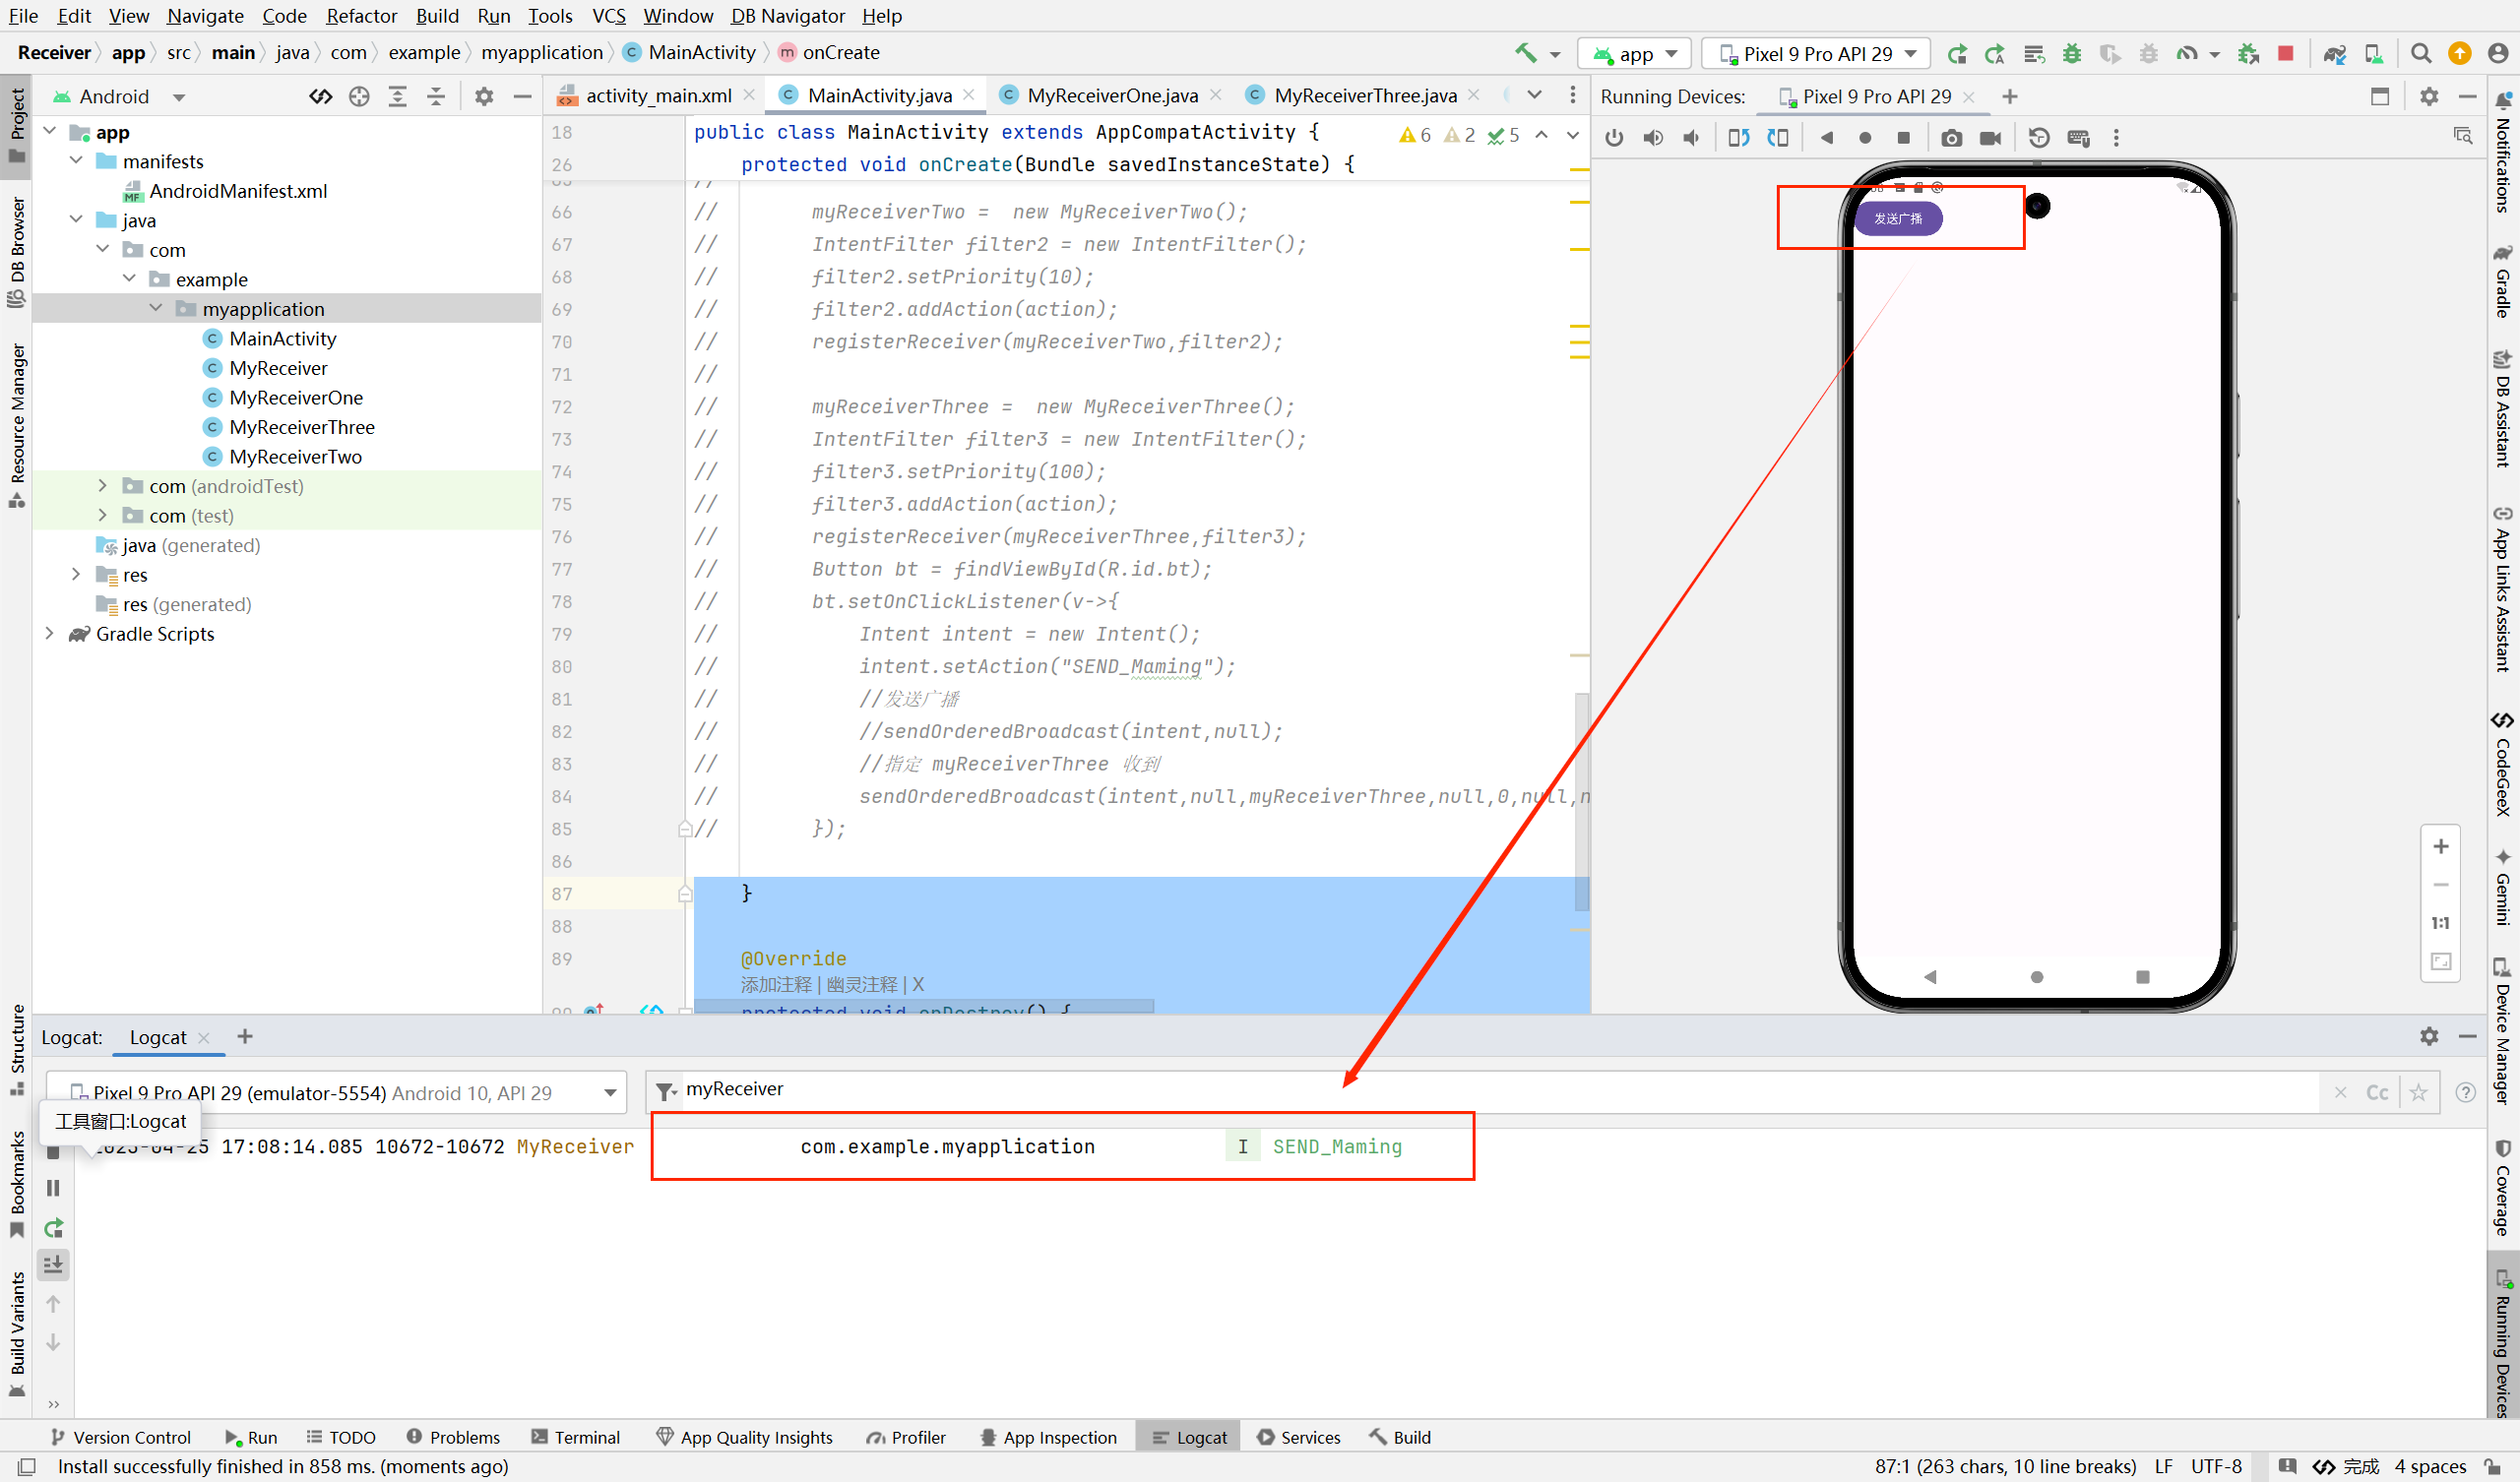
Task: Take an emulator screenshot with camera icon
Action: 1951,138
